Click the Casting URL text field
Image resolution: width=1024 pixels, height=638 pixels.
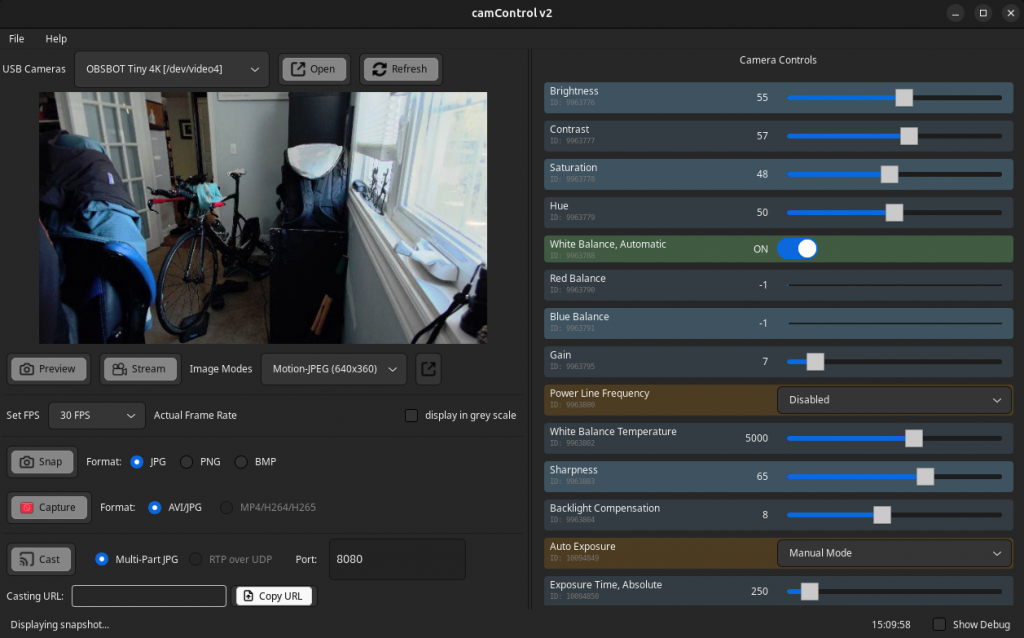coord(149,596)
